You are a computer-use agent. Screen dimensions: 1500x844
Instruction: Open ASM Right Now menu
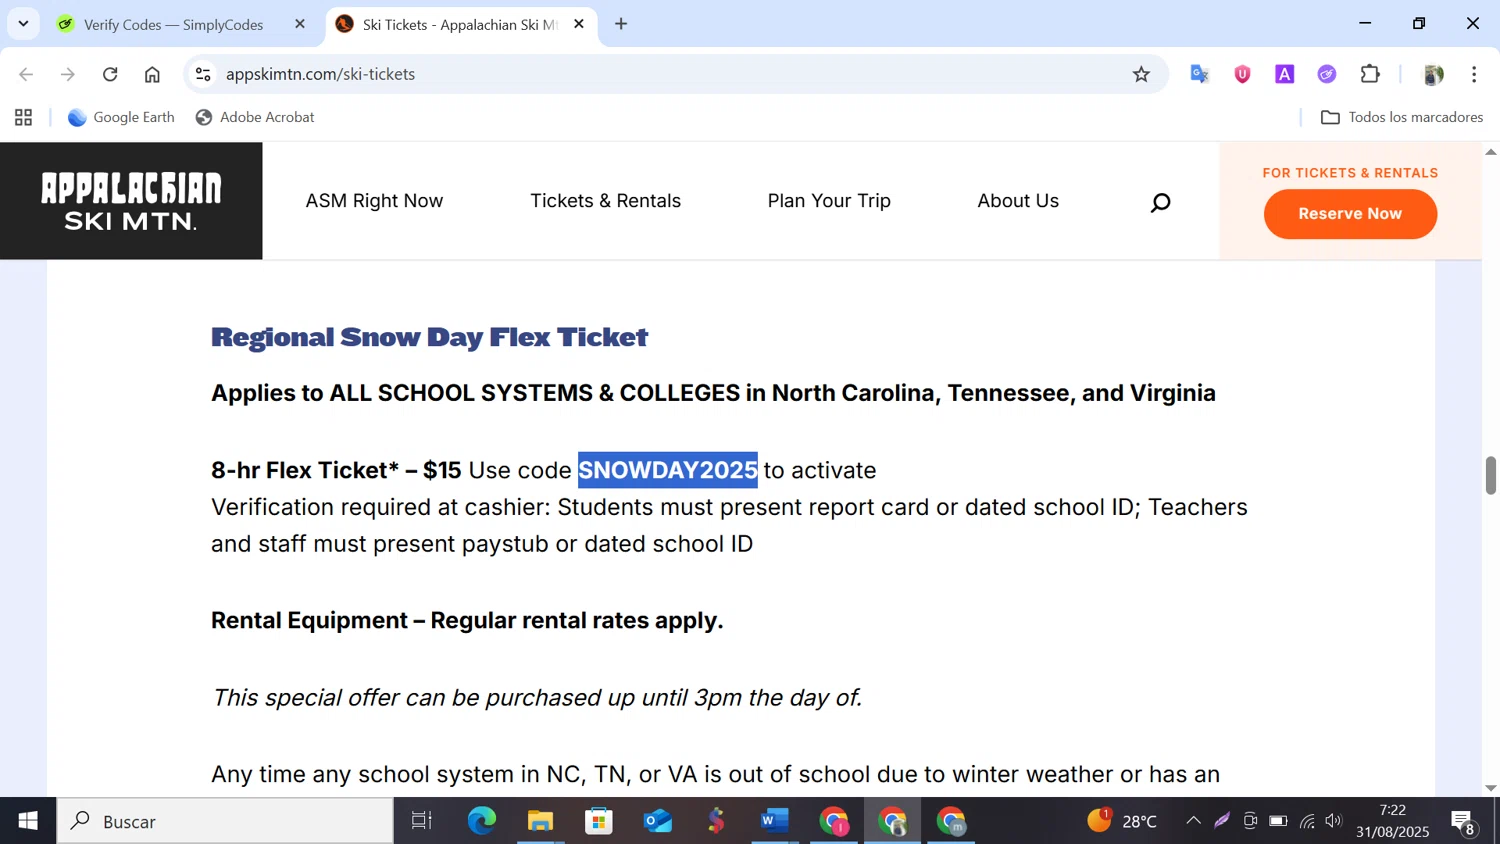[374, 201]
